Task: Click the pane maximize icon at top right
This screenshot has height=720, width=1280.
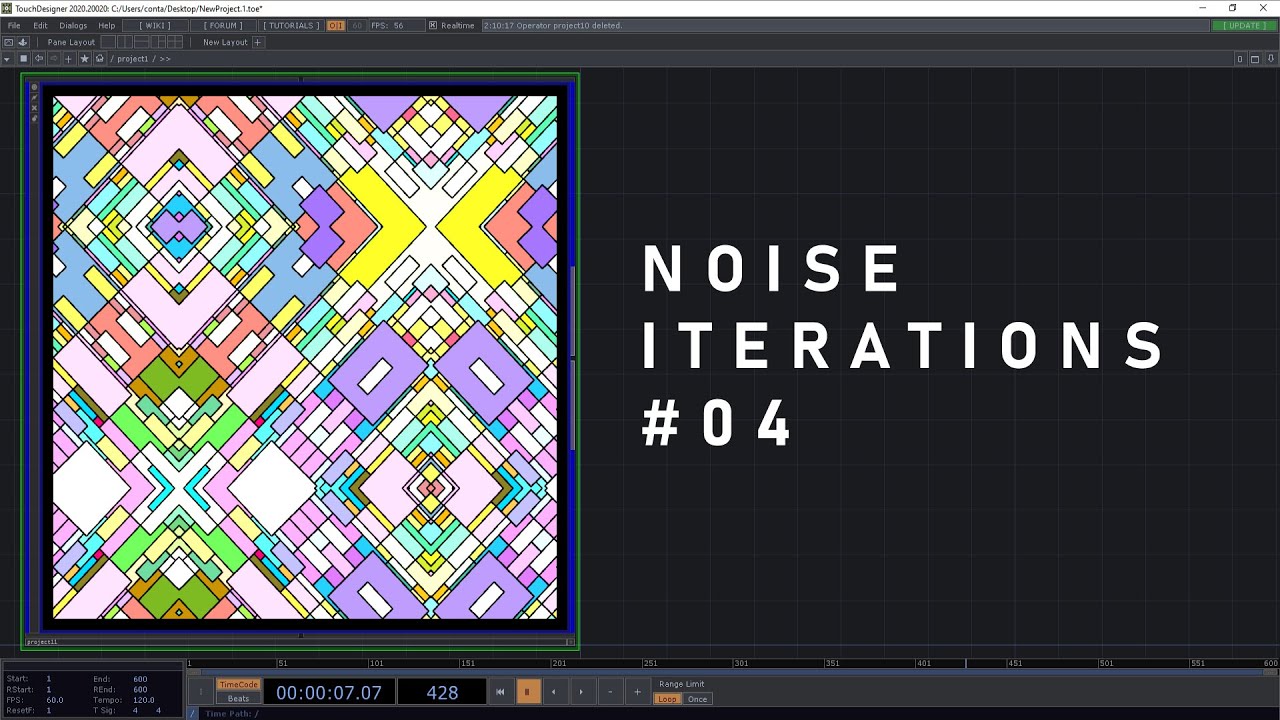Action: [x=1255, y=59]
